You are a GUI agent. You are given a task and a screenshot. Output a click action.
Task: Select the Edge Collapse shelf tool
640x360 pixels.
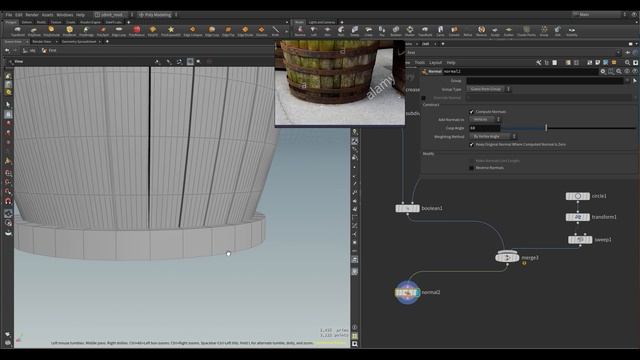[193, 31]
